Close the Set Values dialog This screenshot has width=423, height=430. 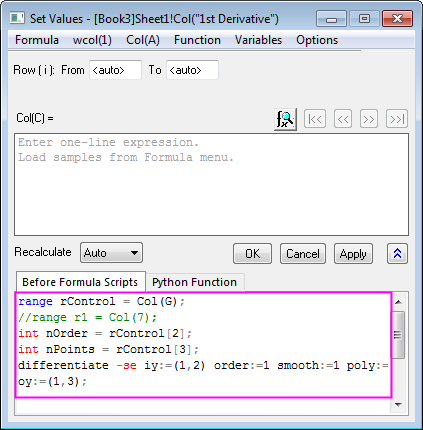397,19
